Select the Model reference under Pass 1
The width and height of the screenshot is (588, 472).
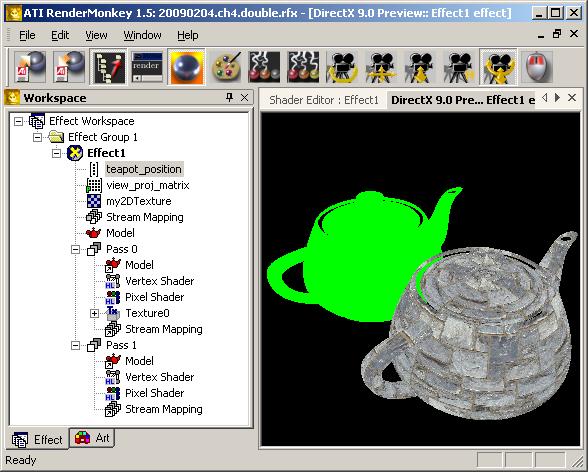click(139, 361)
